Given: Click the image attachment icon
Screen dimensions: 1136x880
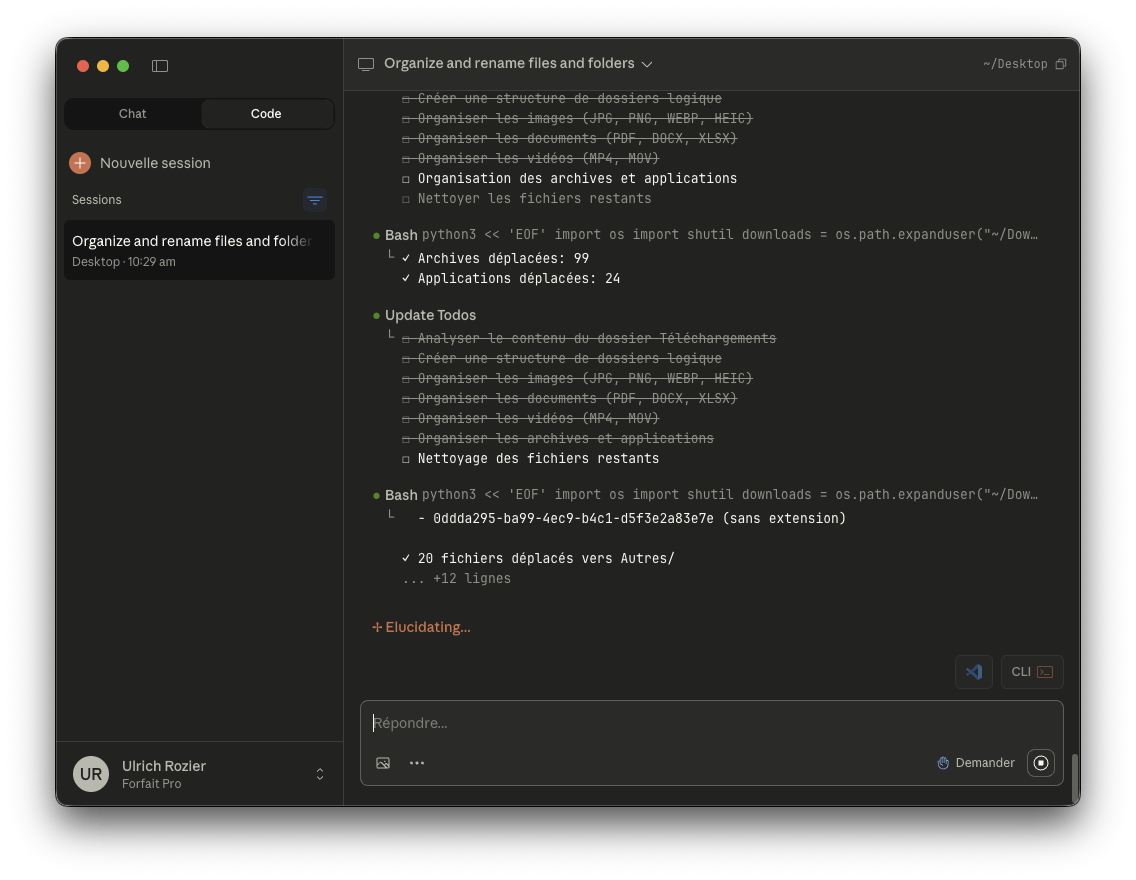Looking at the screenshot, I should pos(383,763).
